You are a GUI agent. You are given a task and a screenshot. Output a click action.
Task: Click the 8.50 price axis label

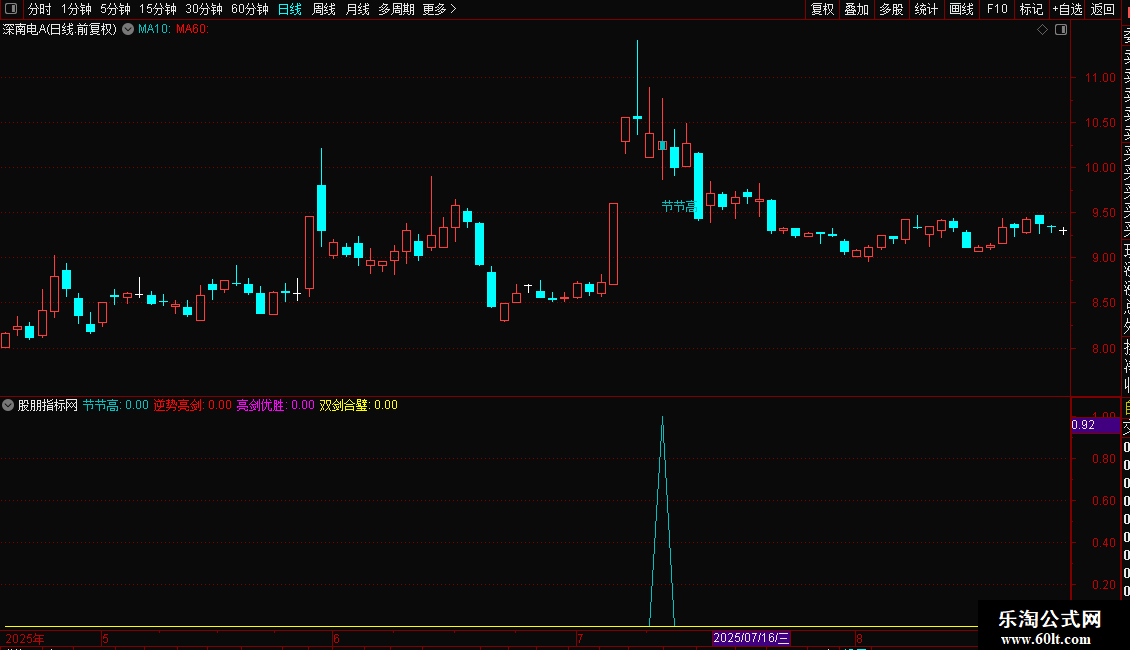pos(1103,303)
